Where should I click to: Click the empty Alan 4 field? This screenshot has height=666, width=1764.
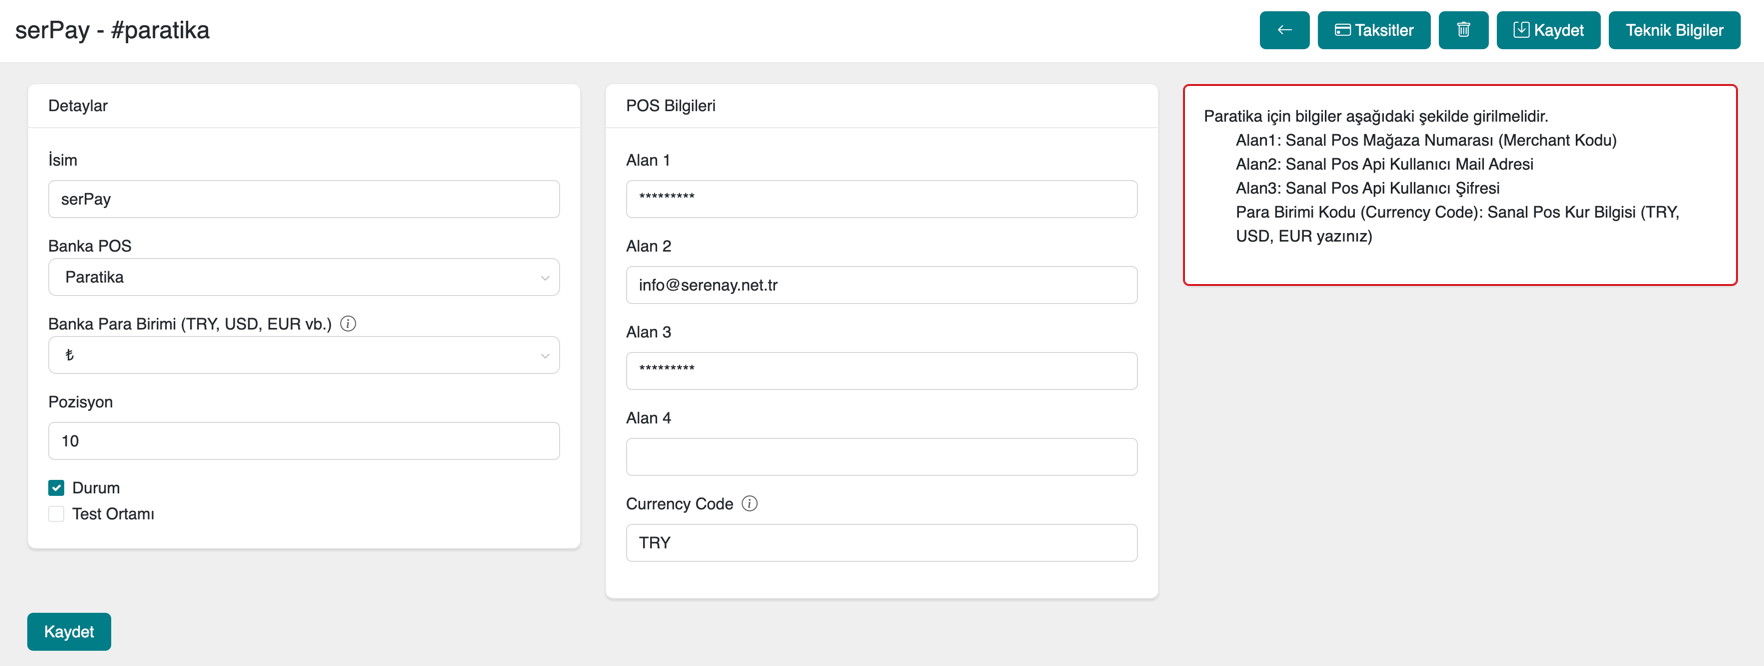coord(881,457)
